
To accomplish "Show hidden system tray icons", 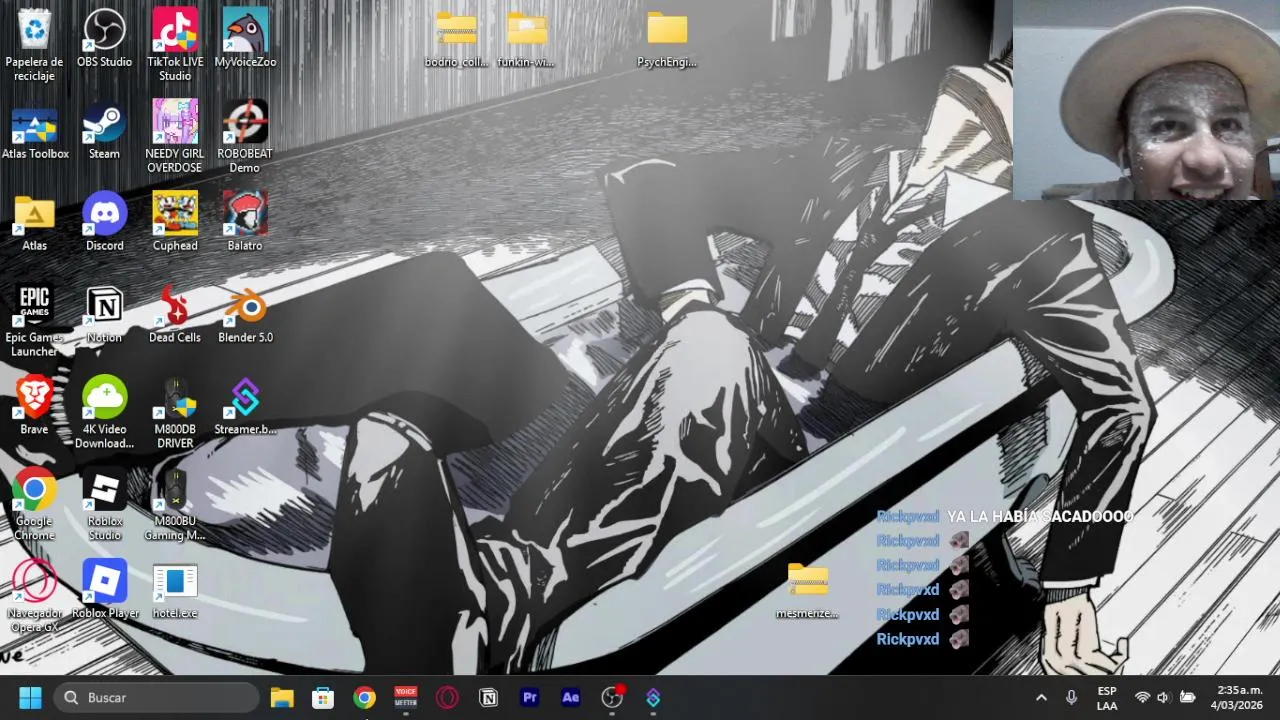I will pos(1041,697).
